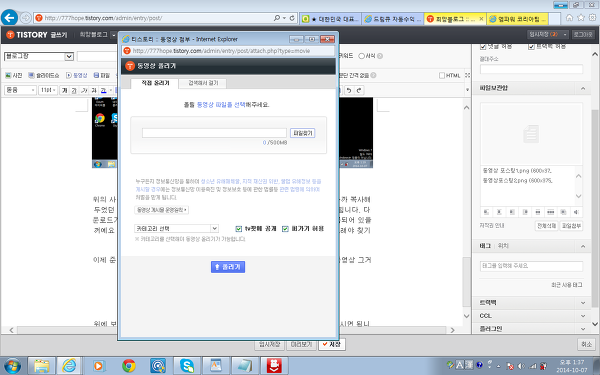This screenshot has width=600, height=375.
Task: Click the 로그아웃 button
Action: (x=583, y=34)
